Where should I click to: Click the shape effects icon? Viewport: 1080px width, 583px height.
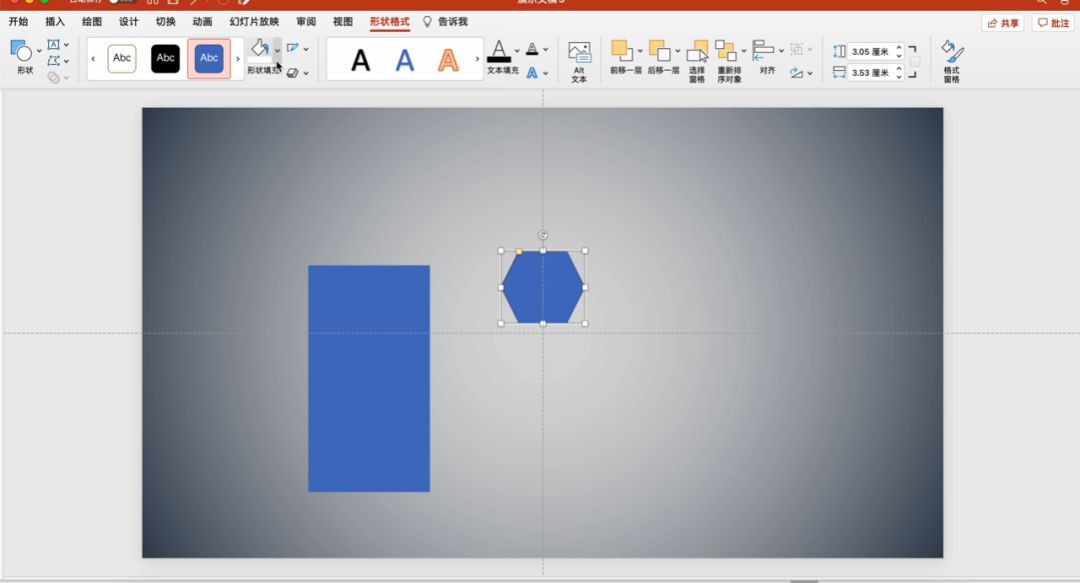(x=293, y=72)
